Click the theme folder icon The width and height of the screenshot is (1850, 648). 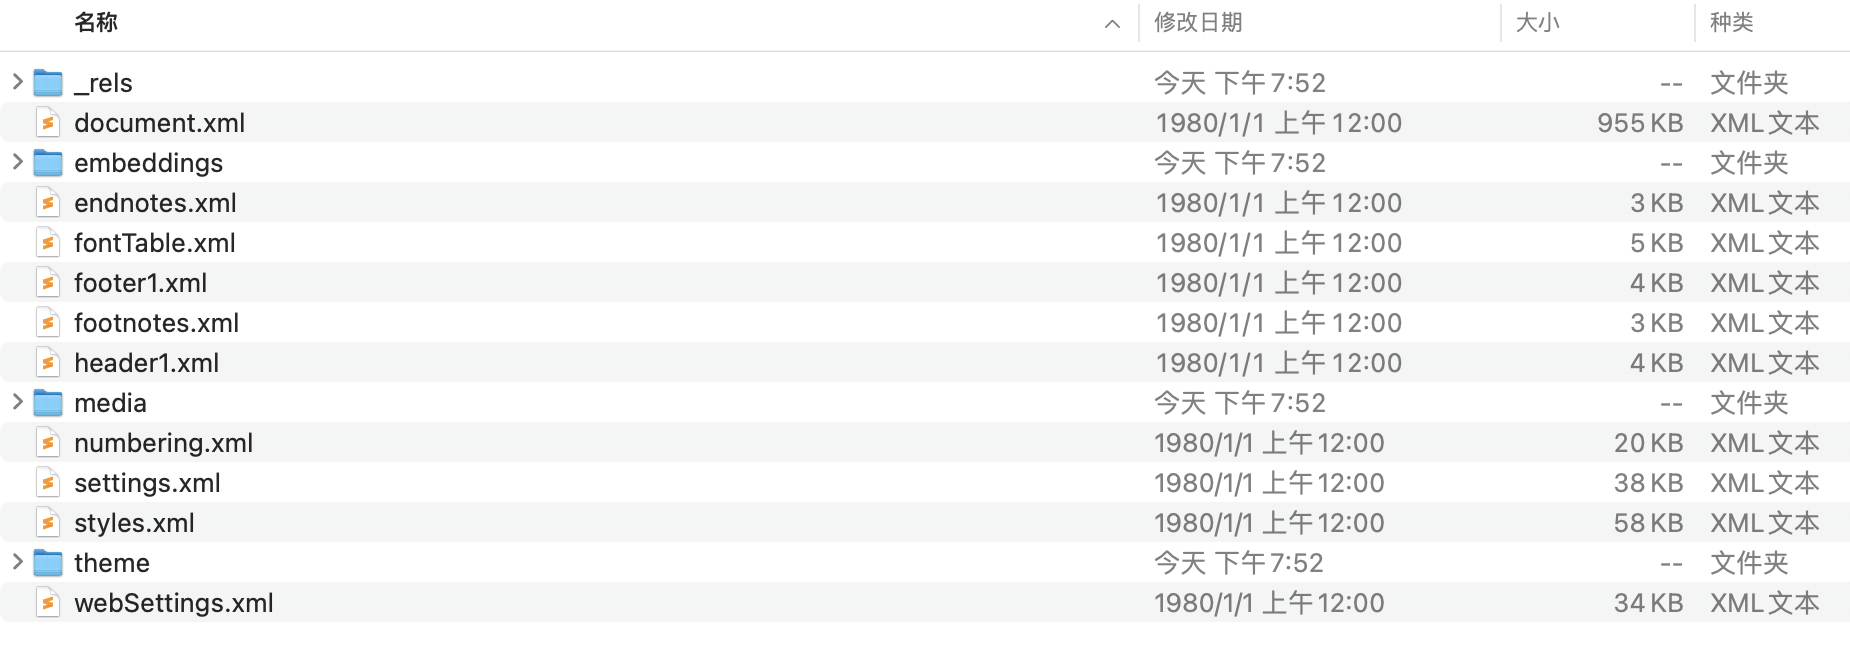point(48,562)
